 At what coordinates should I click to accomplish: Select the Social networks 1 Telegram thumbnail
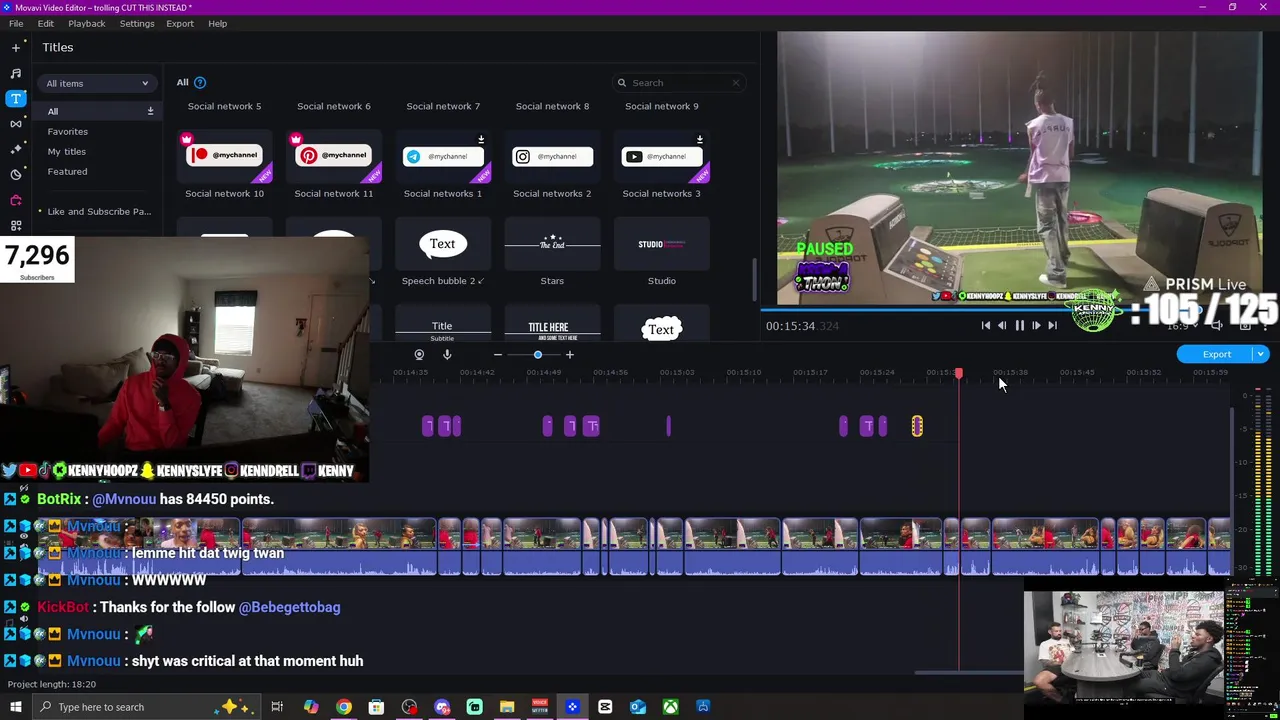[x=443, y=156]
